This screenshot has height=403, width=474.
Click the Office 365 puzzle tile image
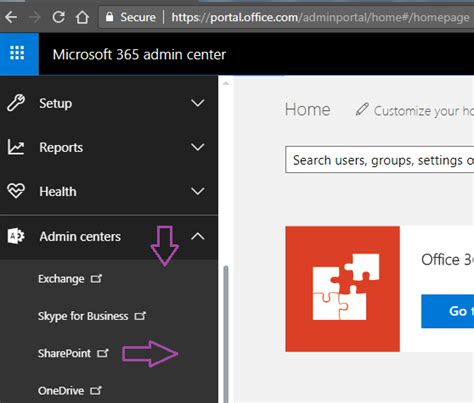342,289
